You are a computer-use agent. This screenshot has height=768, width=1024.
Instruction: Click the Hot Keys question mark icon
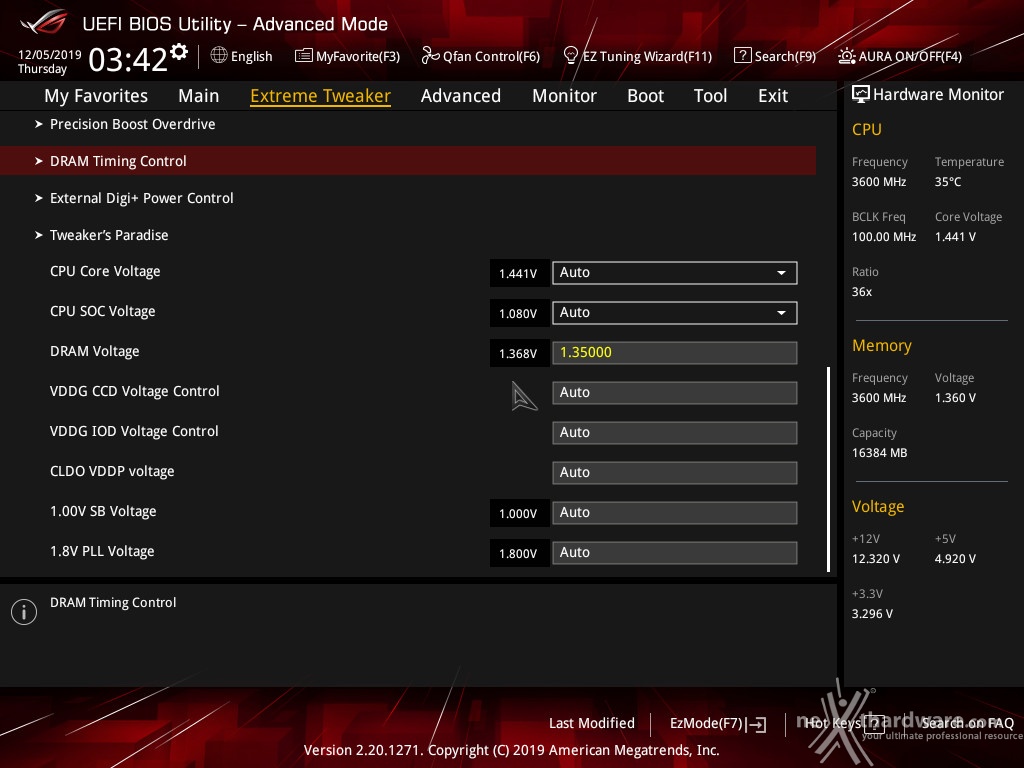(x=874, y=723)
